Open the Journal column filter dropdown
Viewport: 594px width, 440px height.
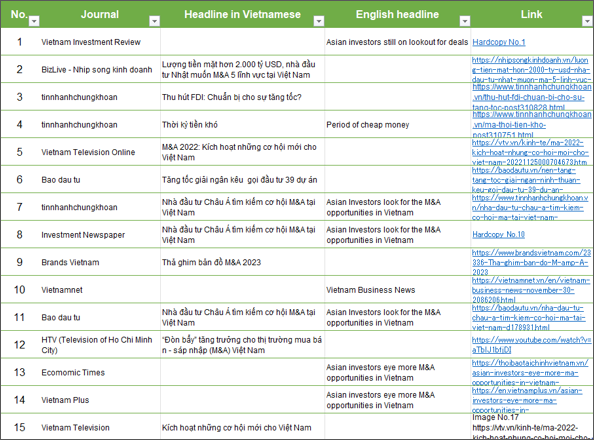[x=155, y=21]
